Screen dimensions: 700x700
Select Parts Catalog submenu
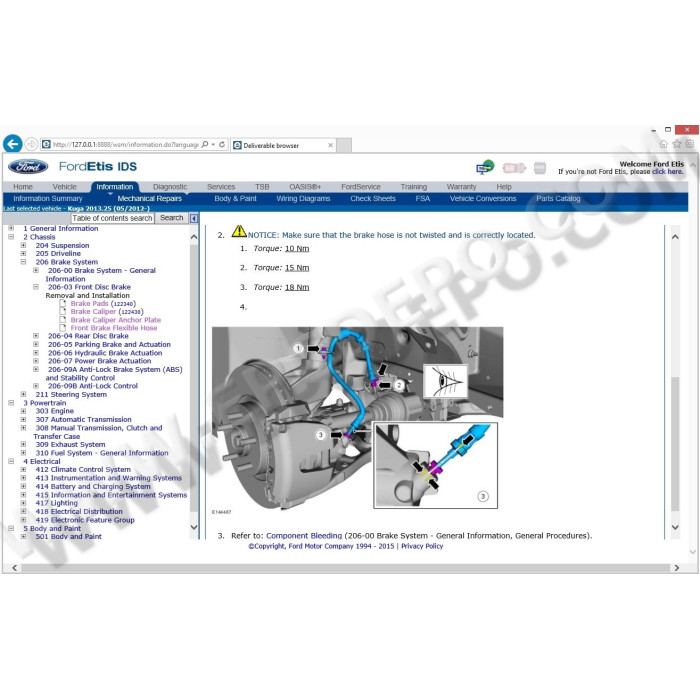(558, 199)
